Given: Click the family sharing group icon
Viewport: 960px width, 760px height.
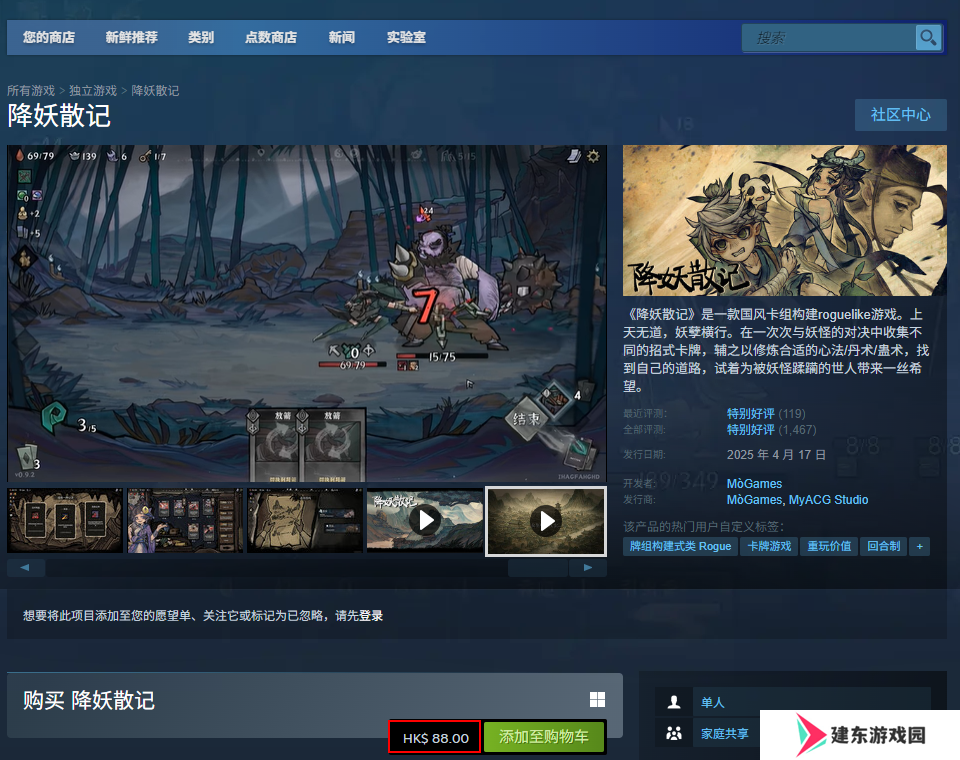Looking at the screenshot, I should [674, 733].
